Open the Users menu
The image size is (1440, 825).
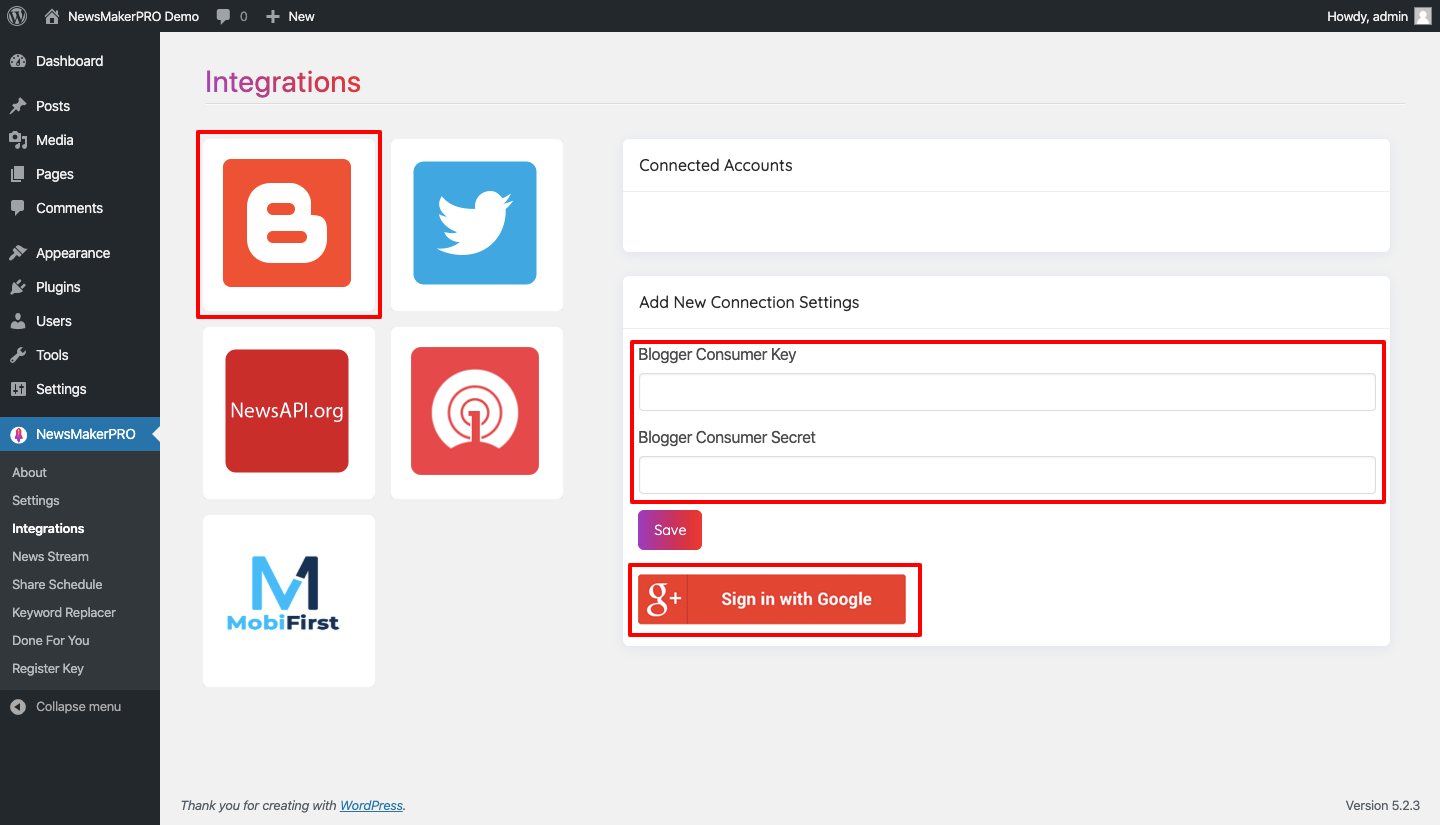pyautogui.click(x=80, y=321)
